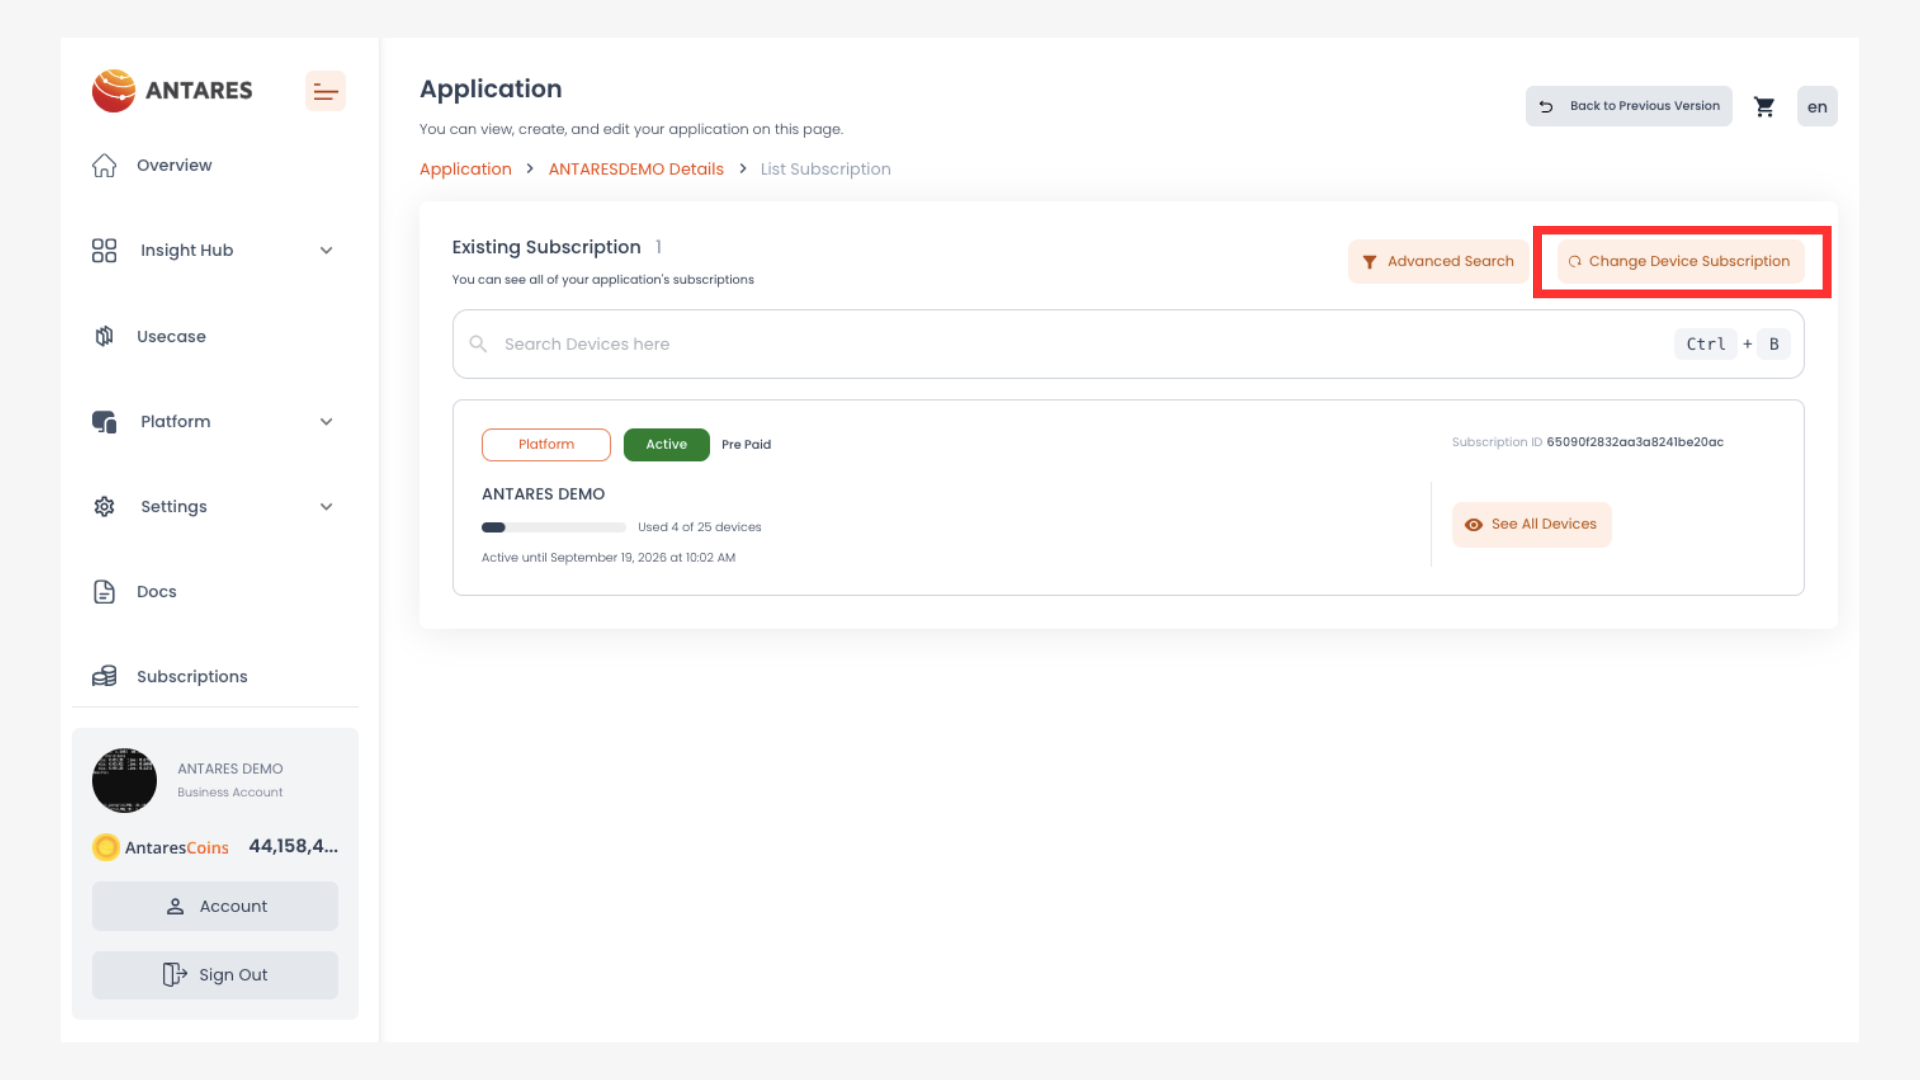Click the device usage progress bar
Screen dimensions: 1920x1080
pyautogui.click(x=553, y=527)
